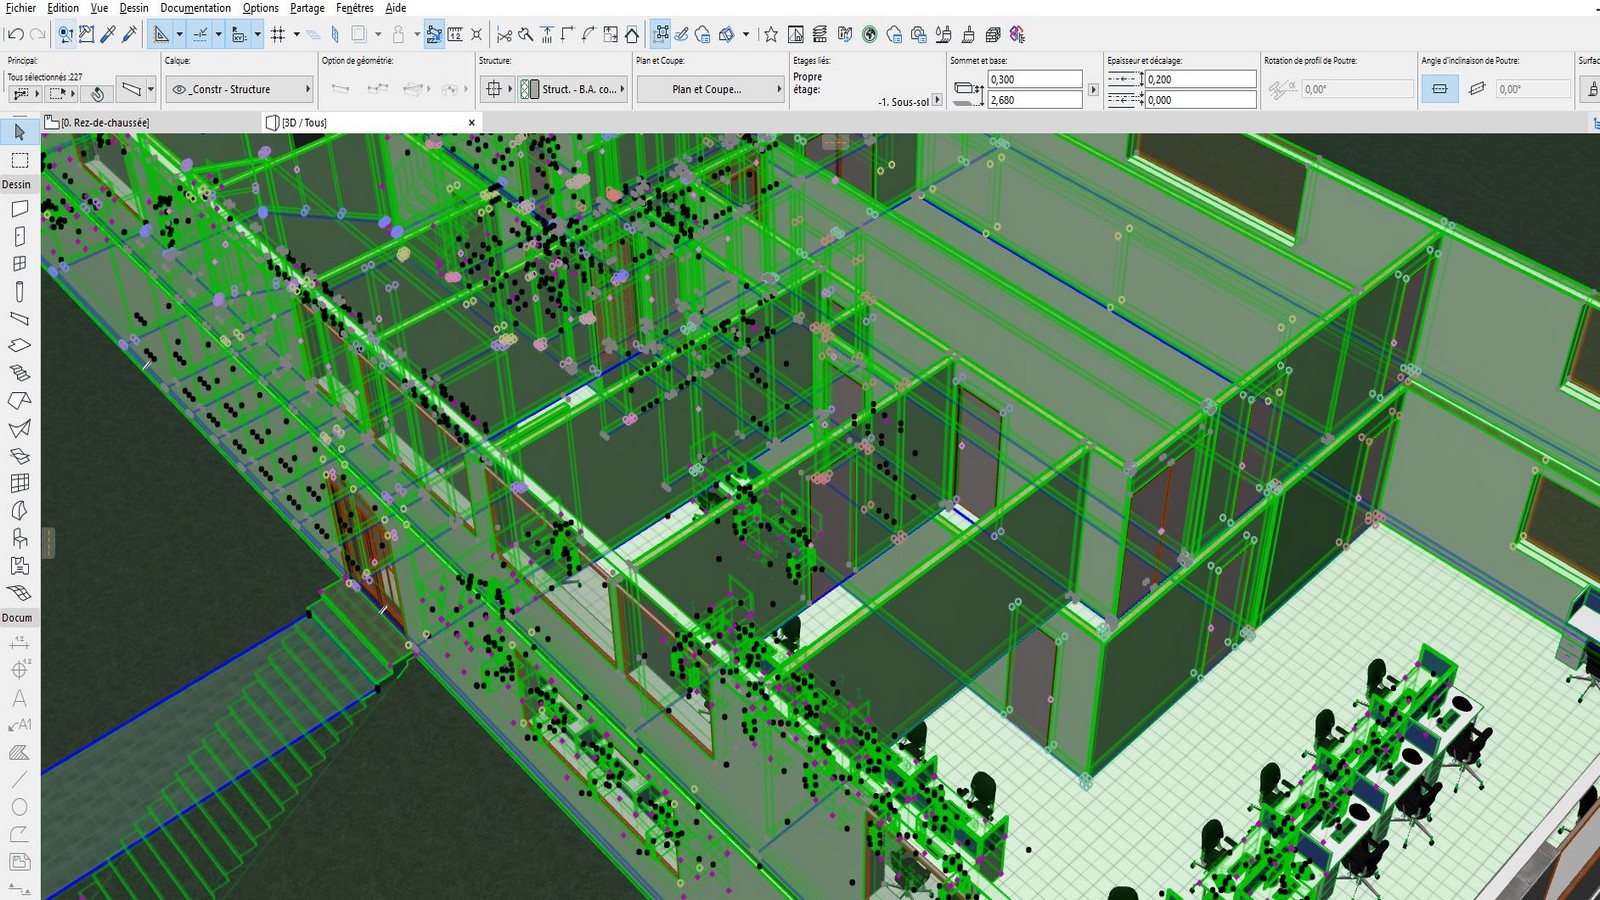
Task: Select the Object chair tool
Action: point(19,538)
